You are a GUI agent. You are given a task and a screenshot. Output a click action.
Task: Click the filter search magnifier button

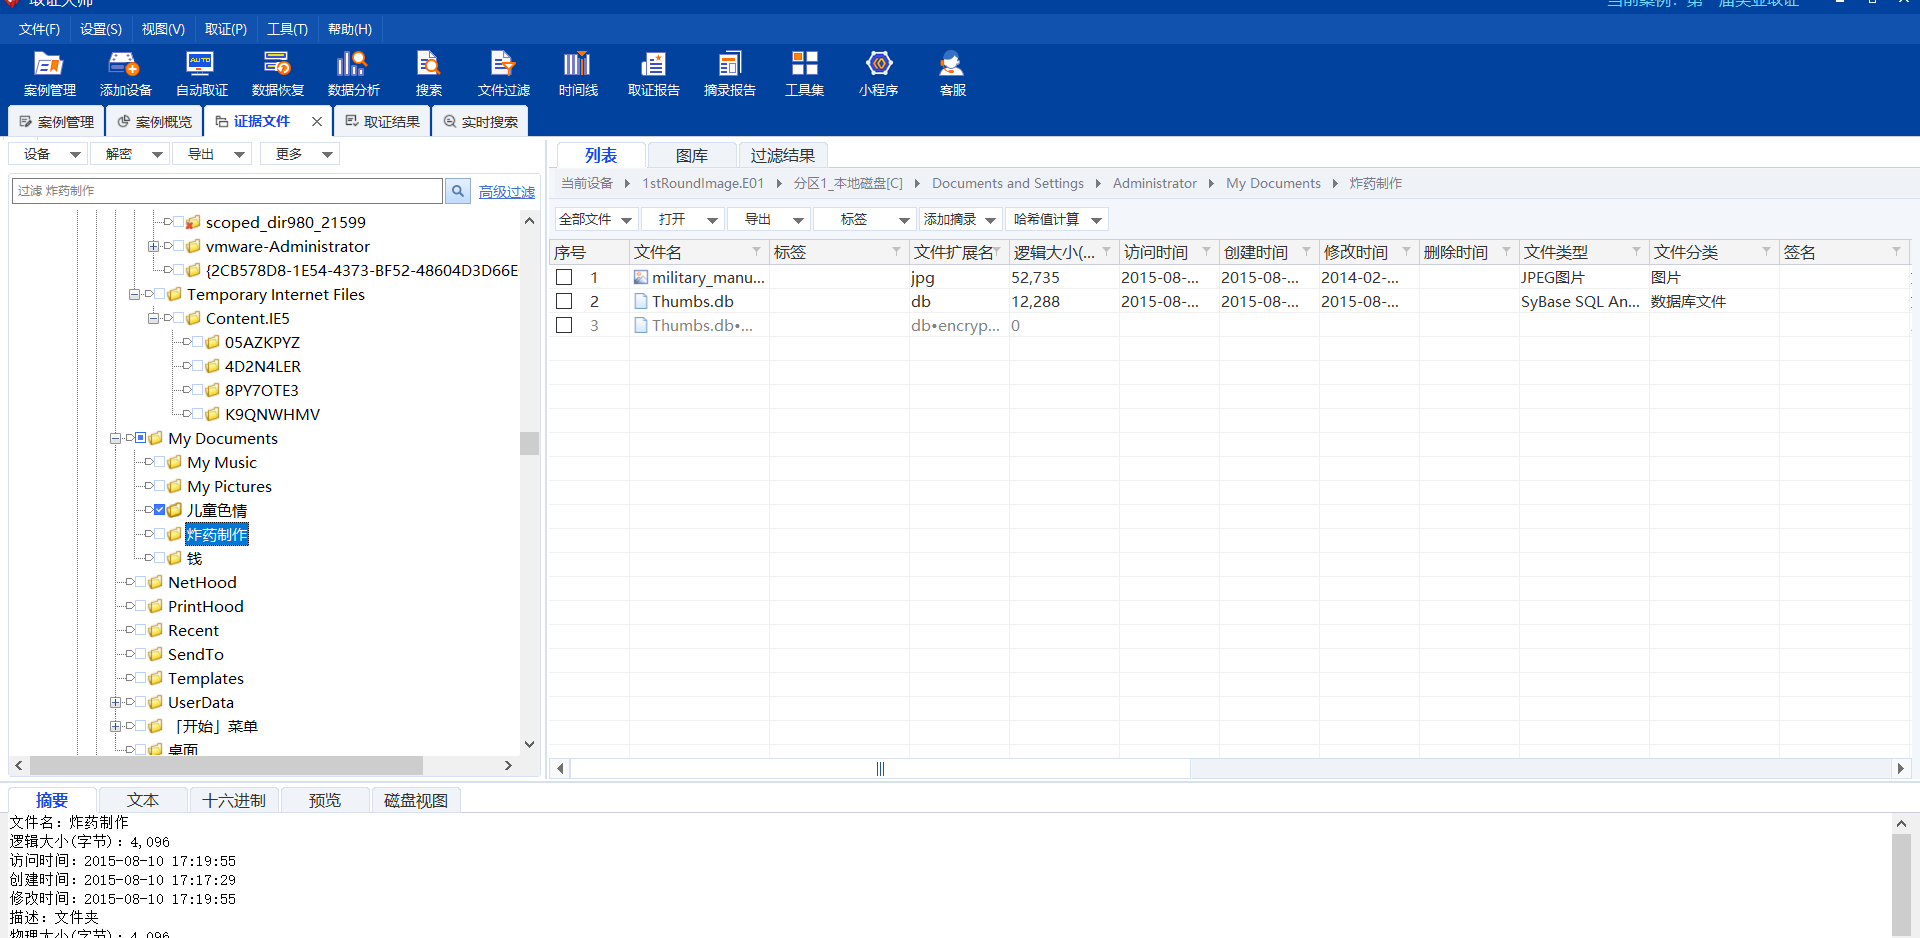(x=457, y=191)
